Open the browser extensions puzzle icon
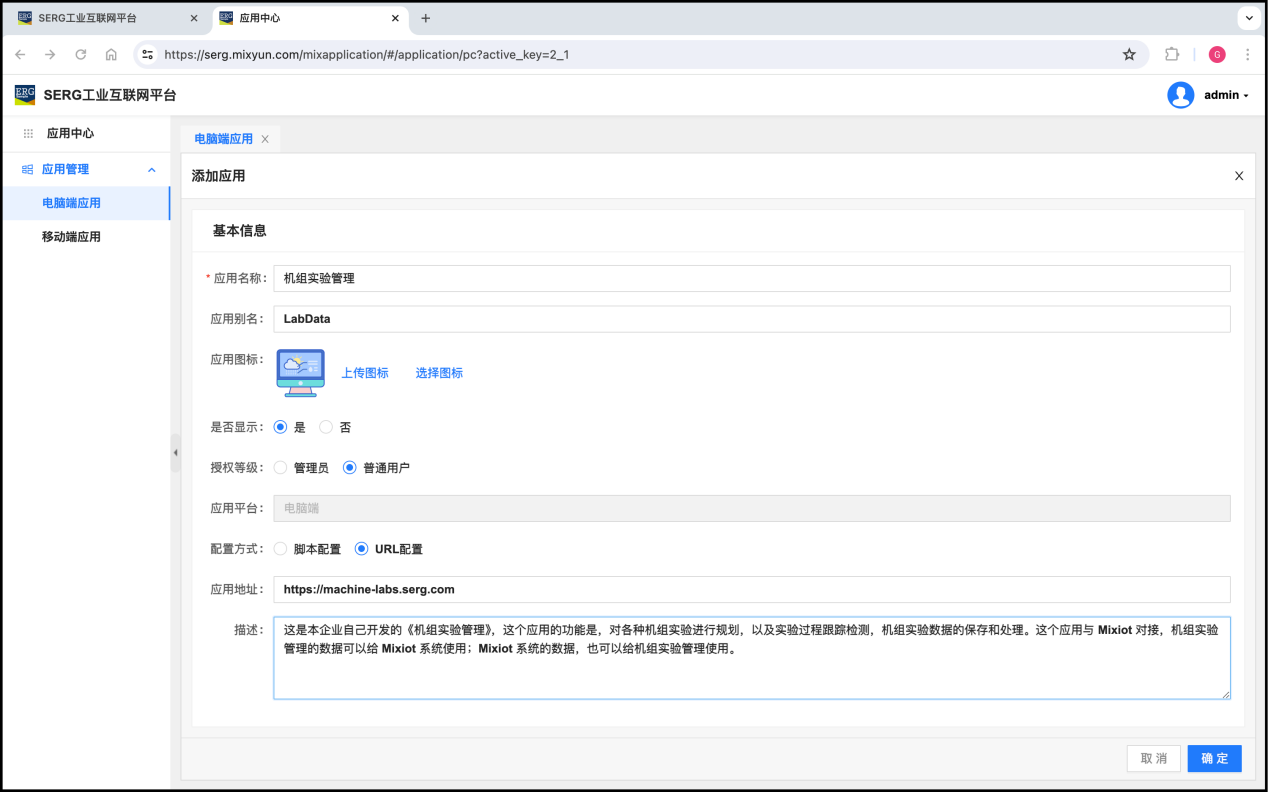 click(1172, 55)
